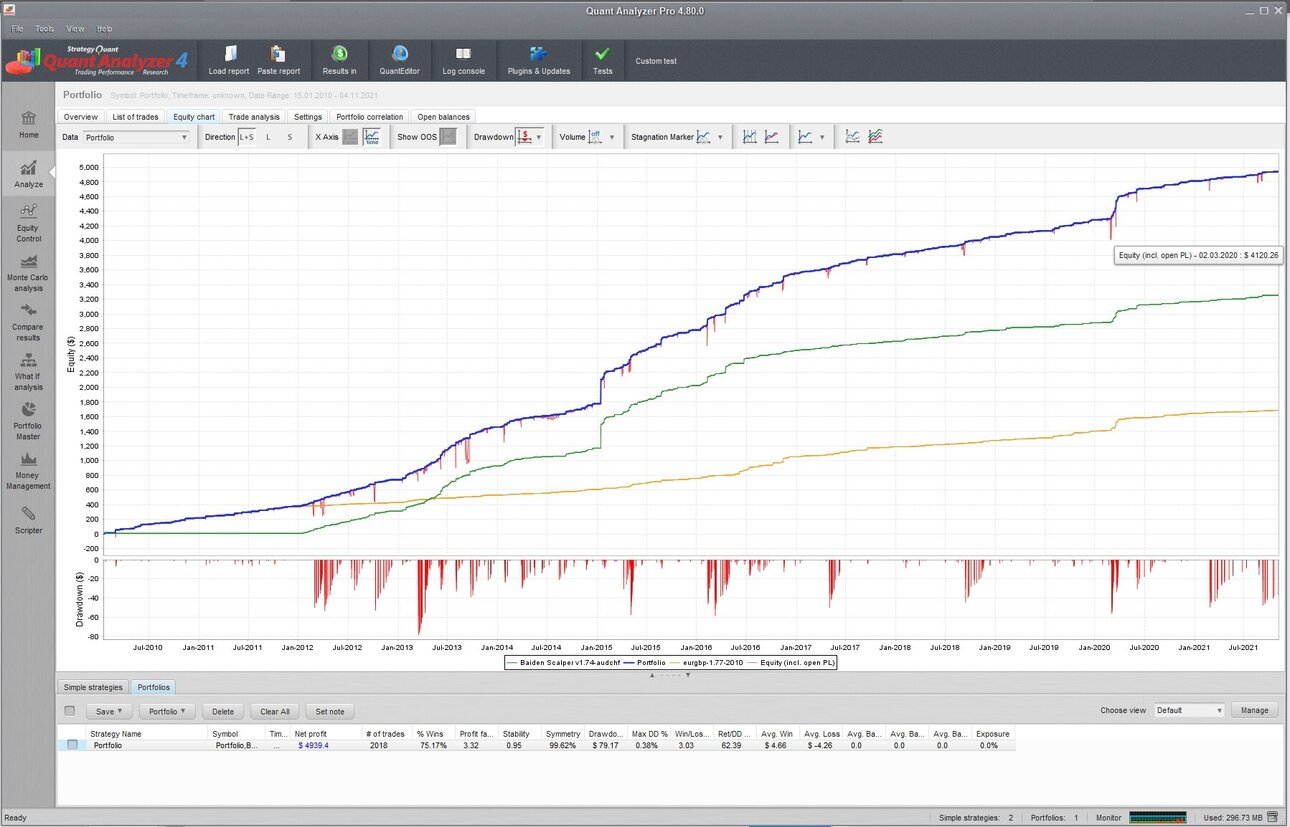The width and height of the screenshot is (1290, 827).
Task: Click Custom test in the toolbar
Action: (656, 61)
